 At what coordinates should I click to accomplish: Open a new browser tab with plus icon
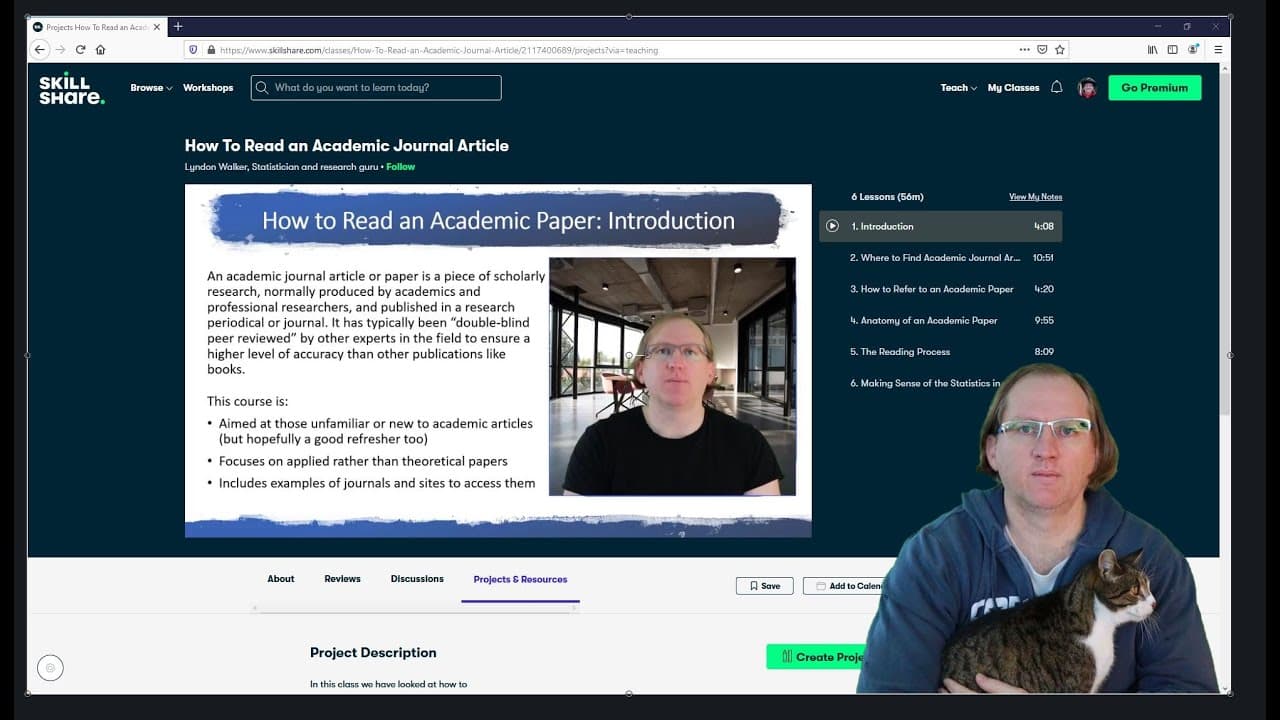tap(178, 26)
